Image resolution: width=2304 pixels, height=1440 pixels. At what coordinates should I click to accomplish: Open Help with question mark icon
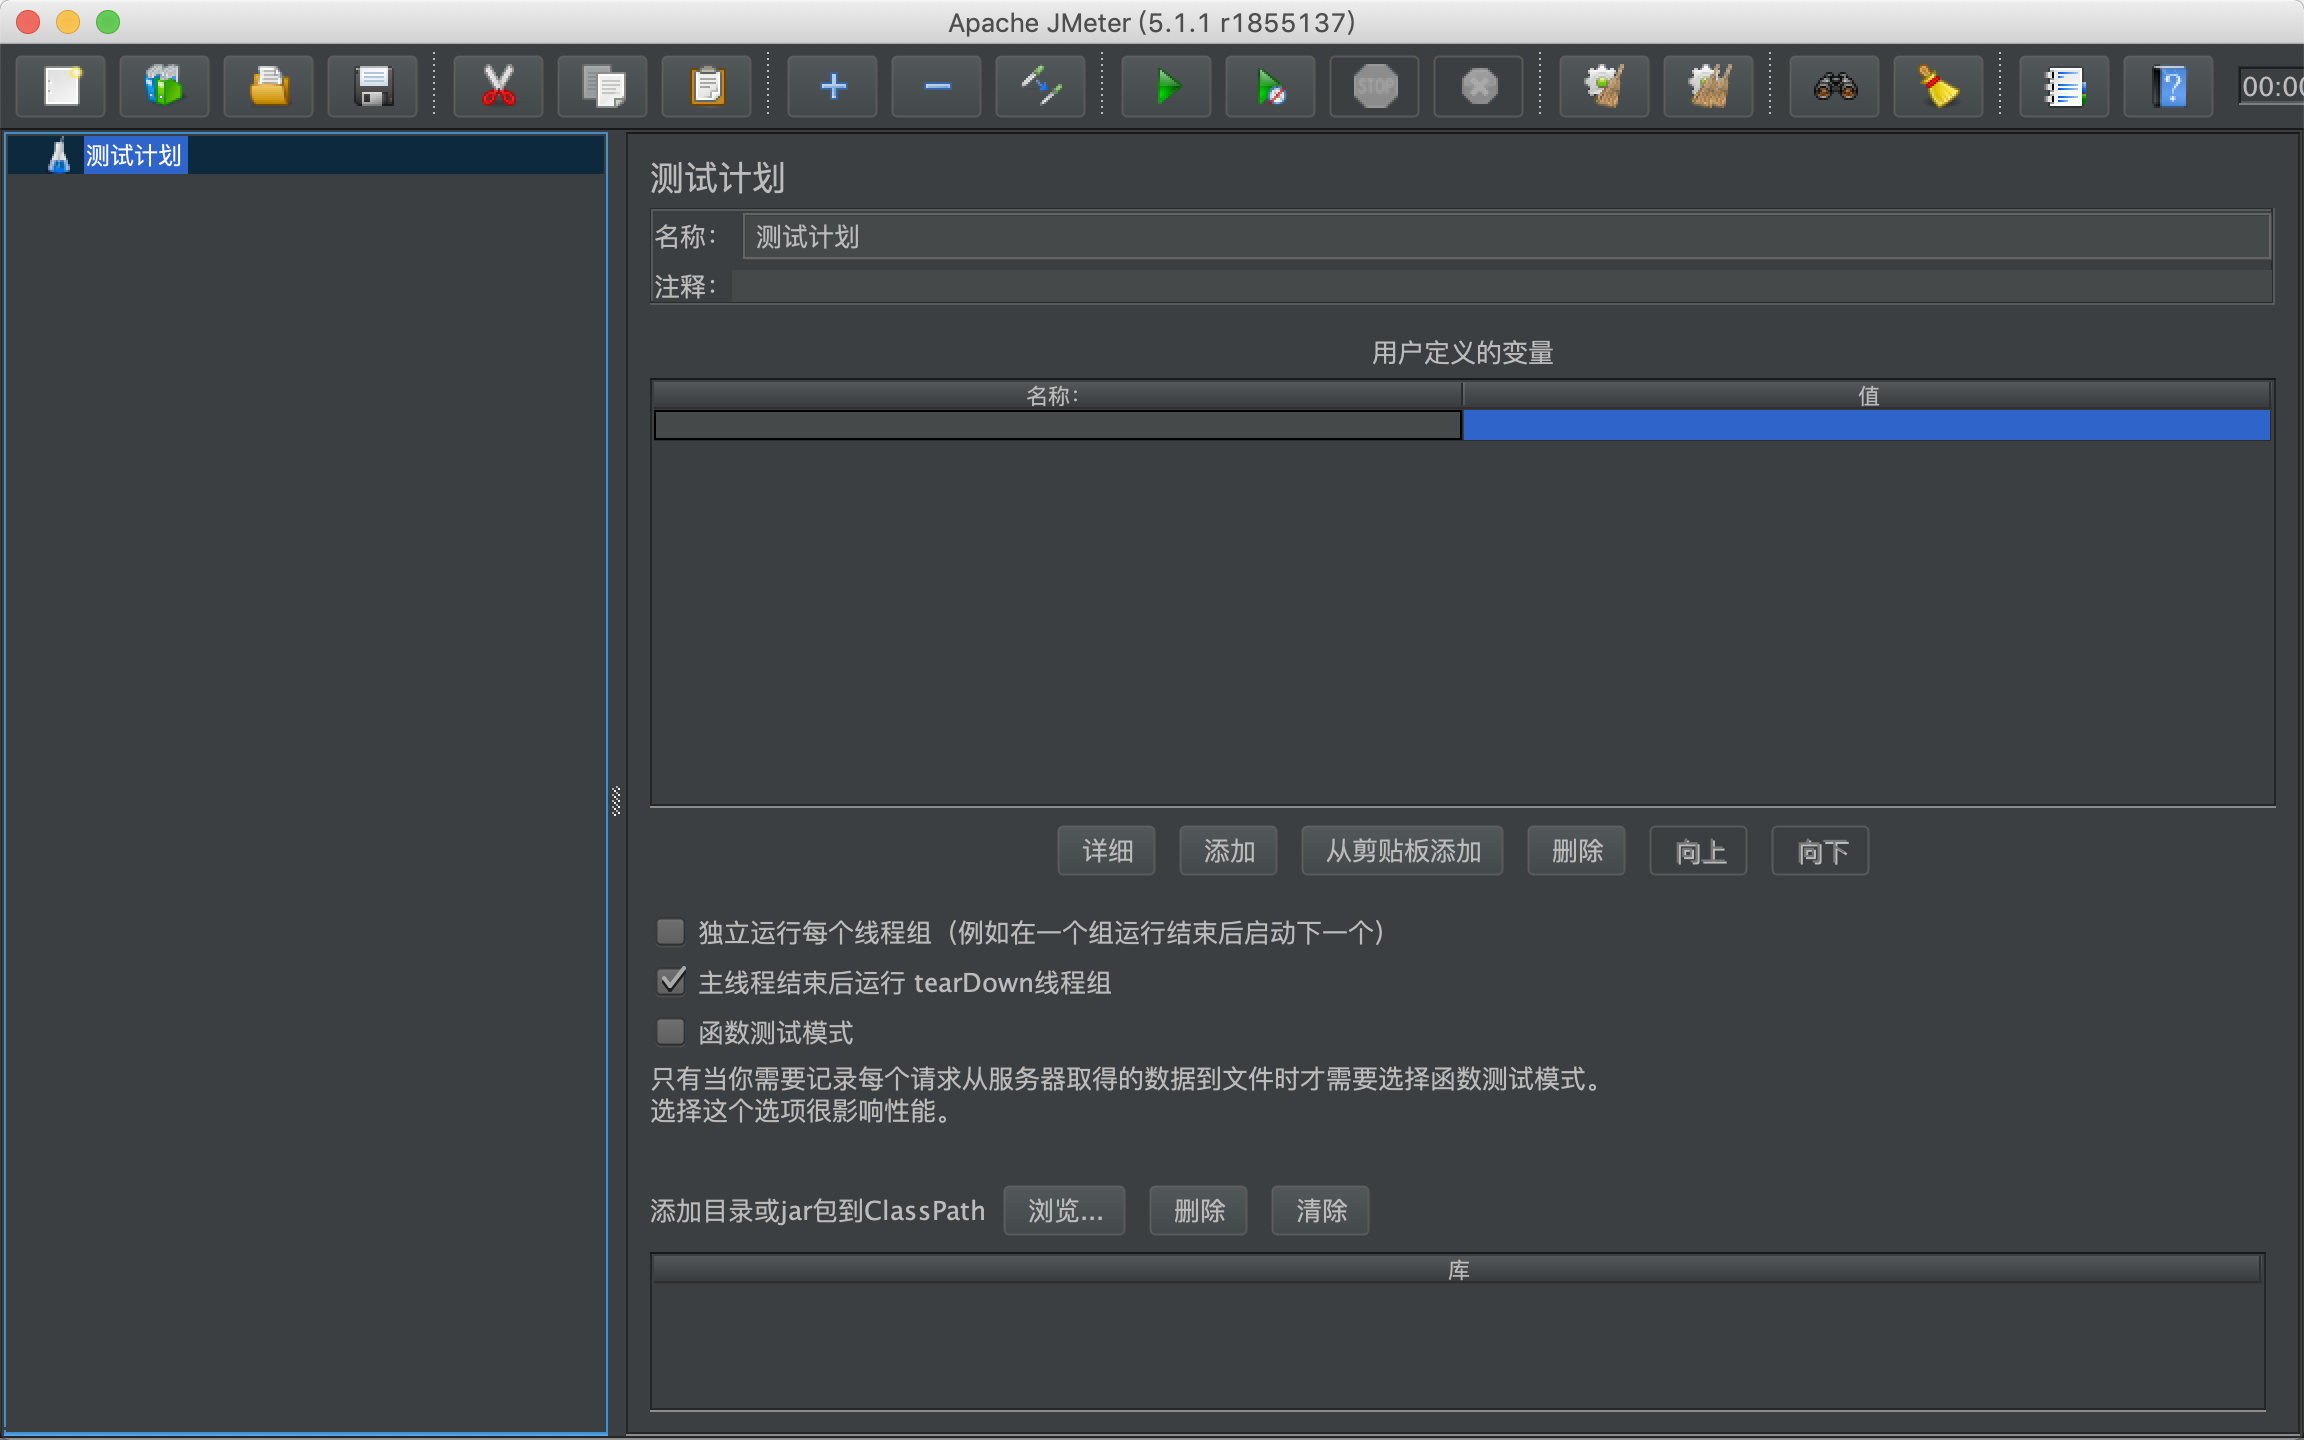pyautogui.click(x=2168, y=86)
